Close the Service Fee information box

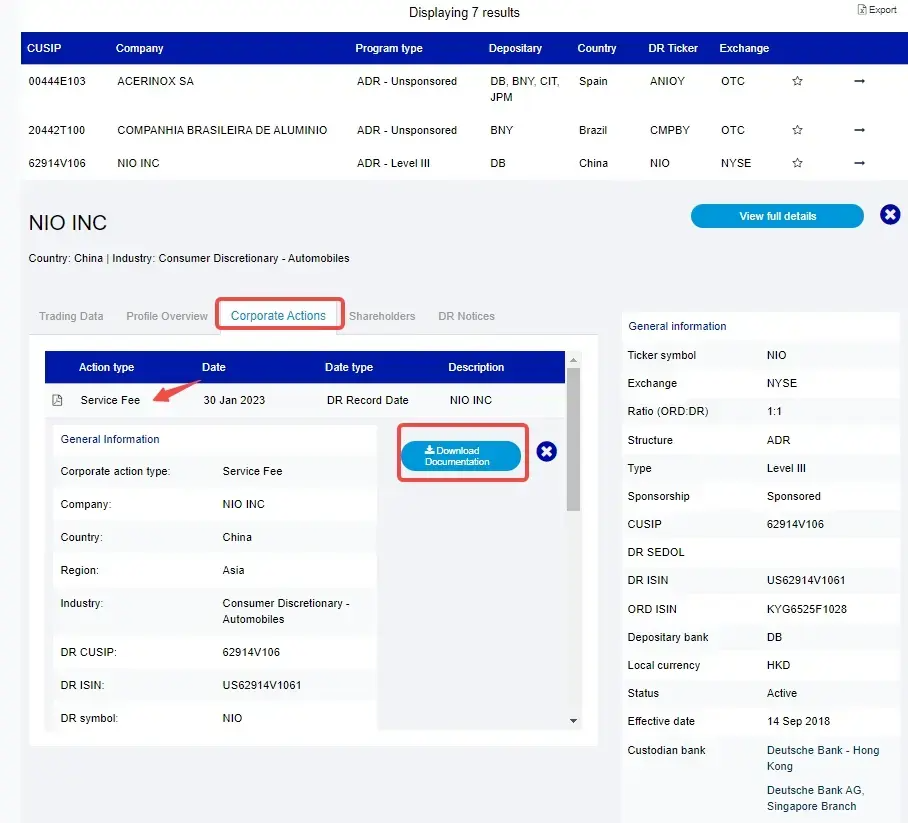point(546,452)
